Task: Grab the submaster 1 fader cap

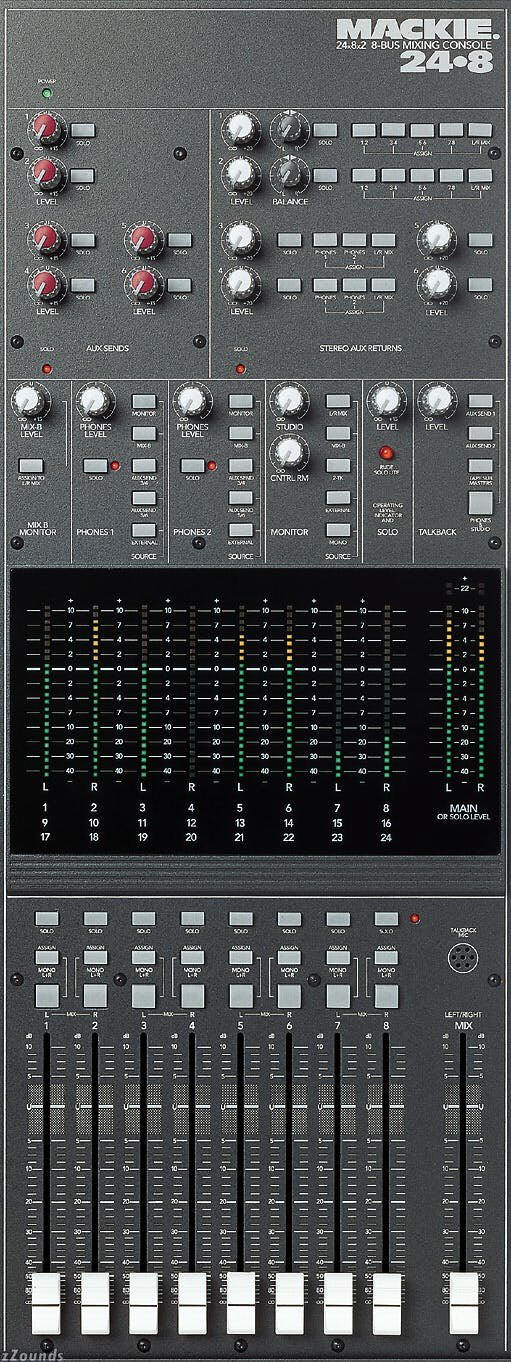Action: click(x=47, y=1304)
